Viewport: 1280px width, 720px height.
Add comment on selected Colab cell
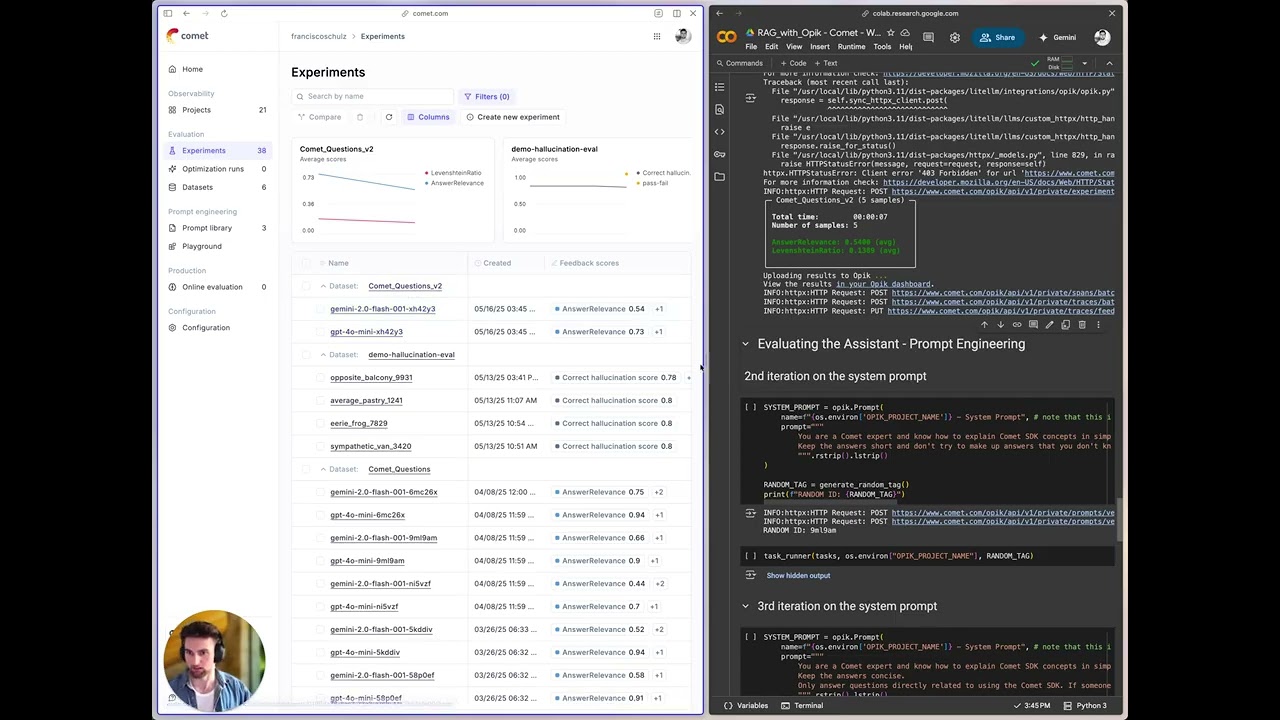1033,325
